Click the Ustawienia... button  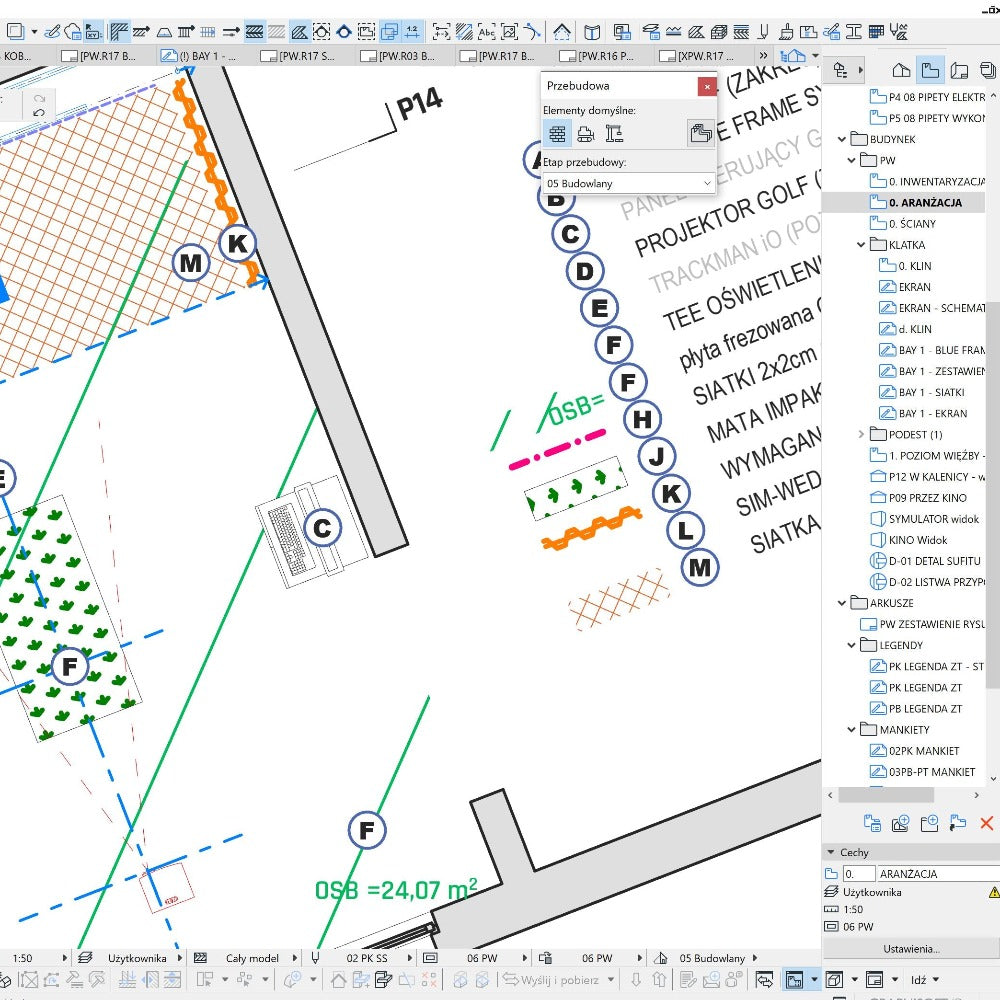coord(910,948)
